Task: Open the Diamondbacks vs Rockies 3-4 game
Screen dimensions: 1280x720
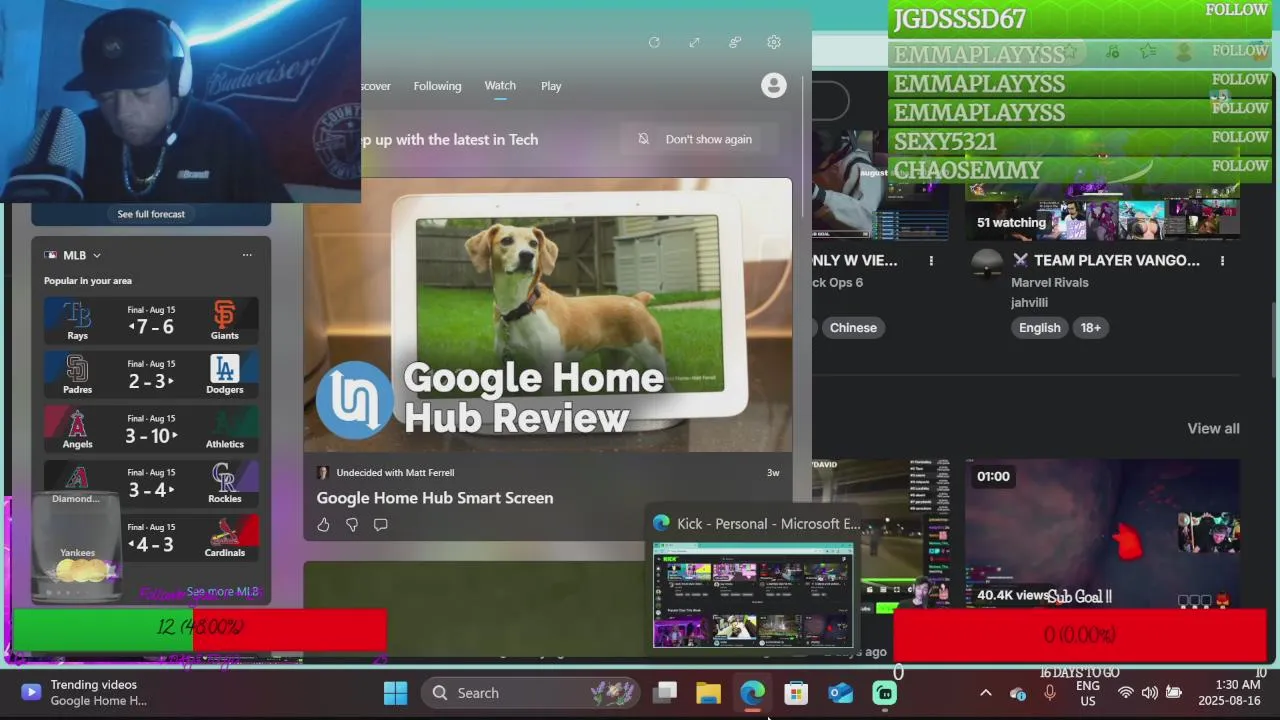Action: (151, 483)
